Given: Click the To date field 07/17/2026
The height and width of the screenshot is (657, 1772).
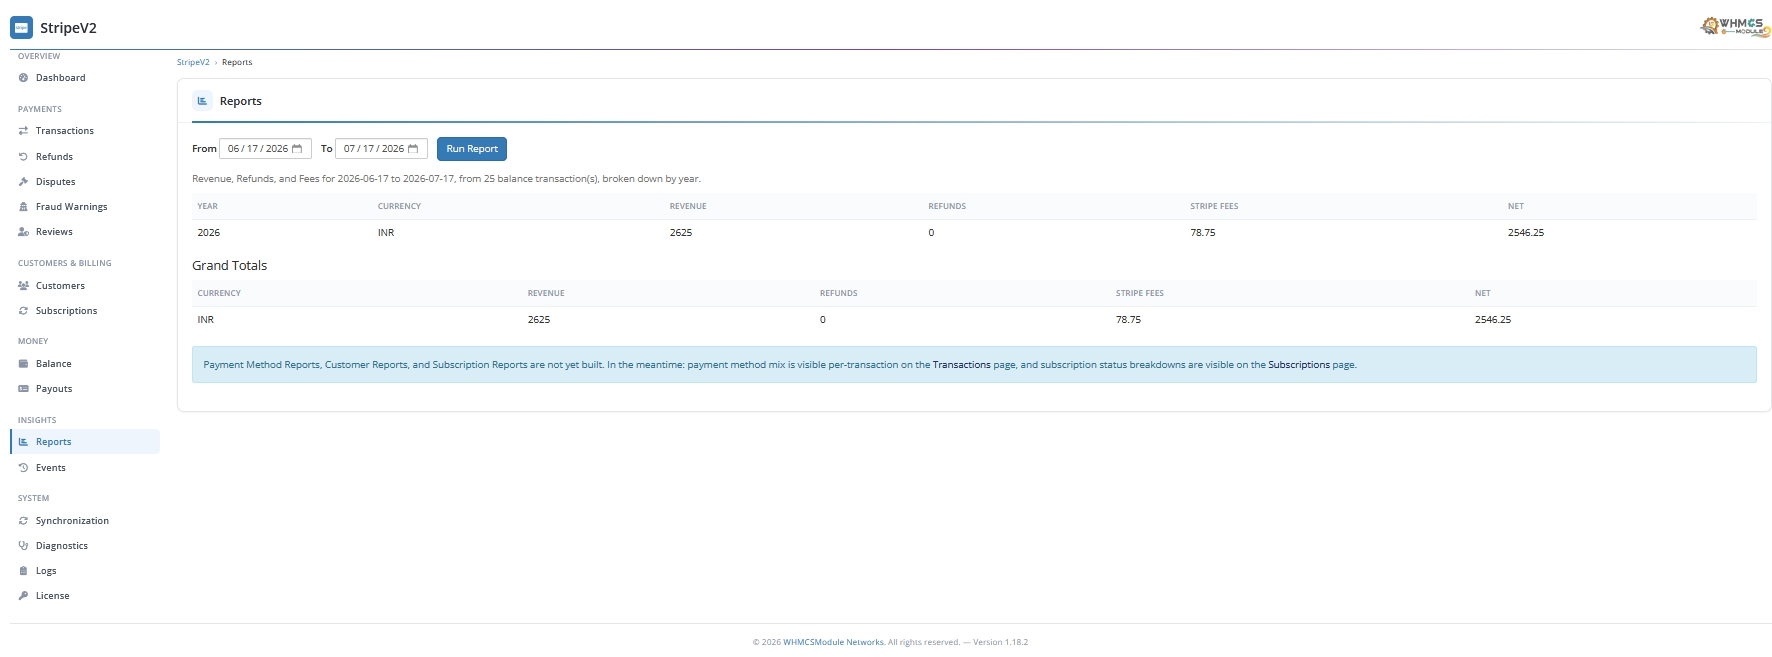Looking at the screenshot, I should pyautogui.click(x=381, y=149).
